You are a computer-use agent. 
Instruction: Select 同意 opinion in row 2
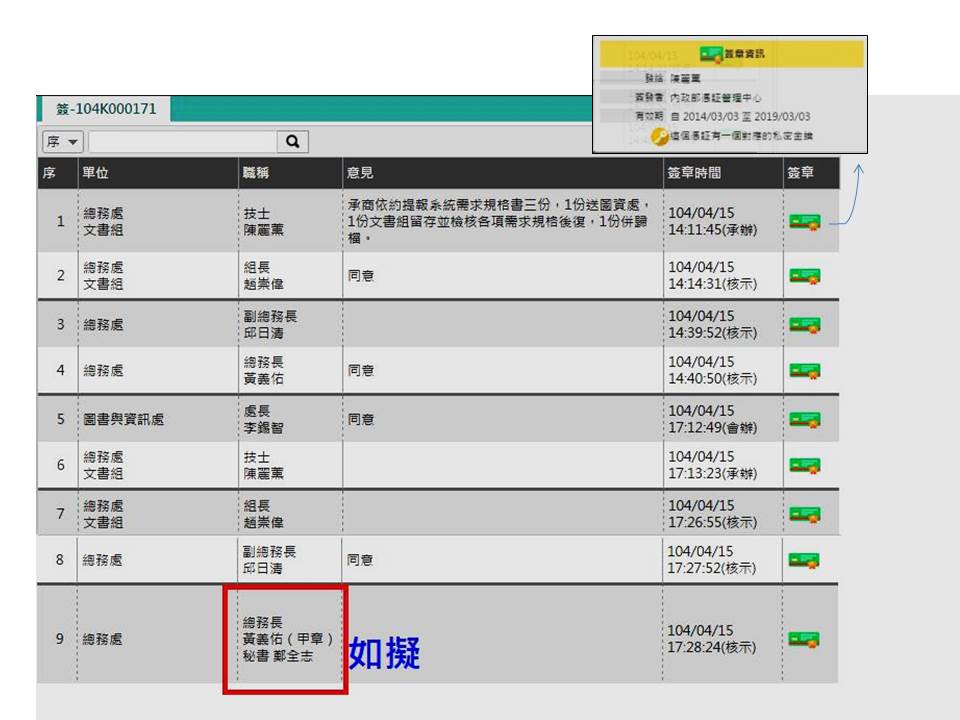(x=361, y=276)
